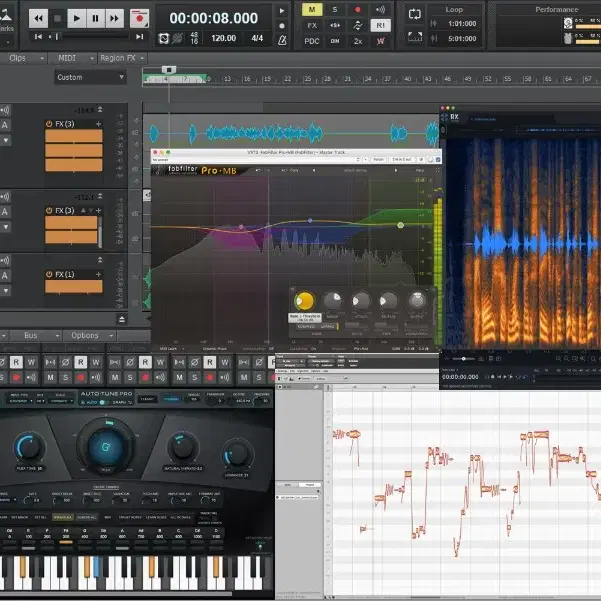Toggle the R! automation read button
Screen dimensions: 601x601
380,25
